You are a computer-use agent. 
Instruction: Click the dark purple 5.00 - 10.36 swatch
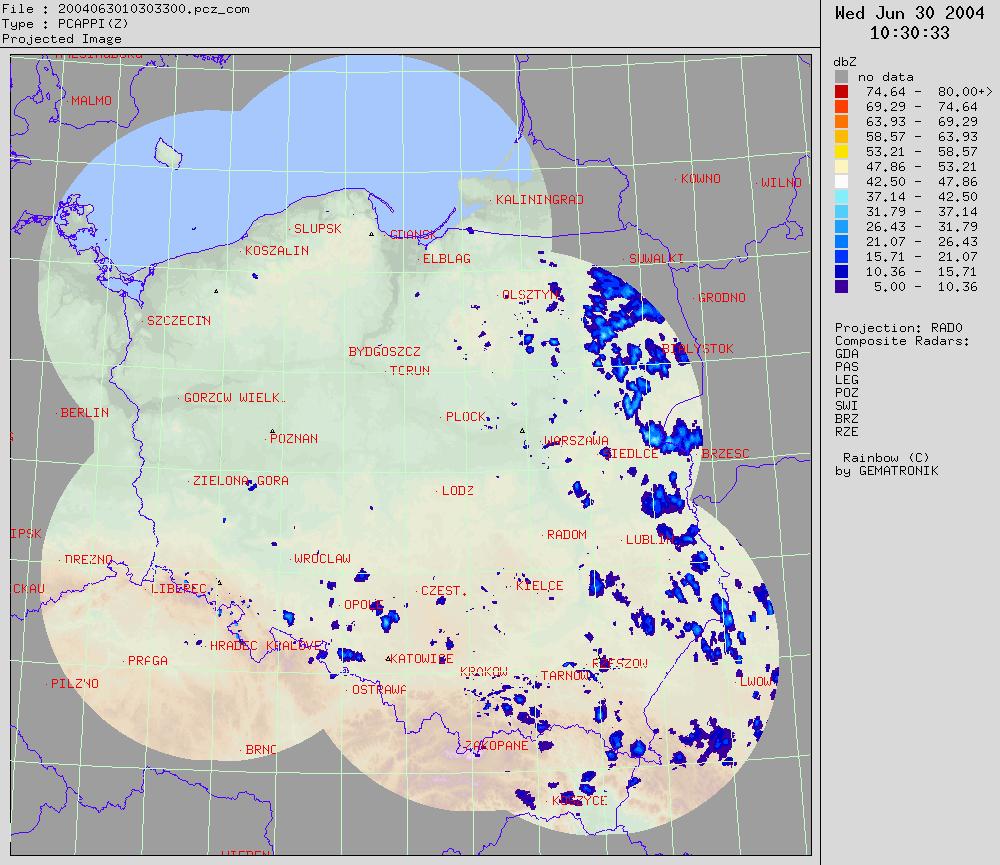pyautogui.click(x=841, y=286)
